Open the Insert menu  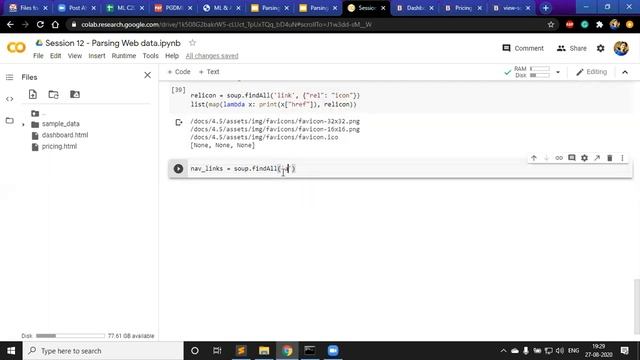[97, 56]
